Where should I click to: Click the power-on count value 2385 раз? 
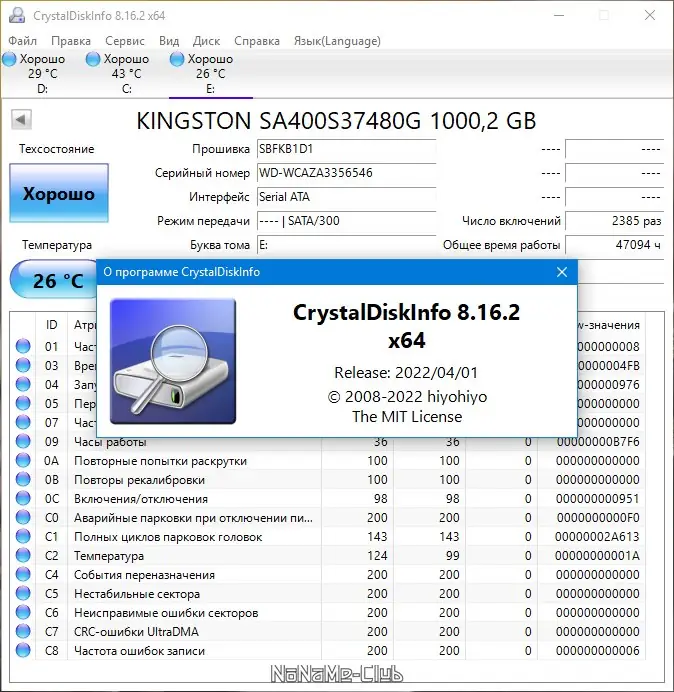614,221
